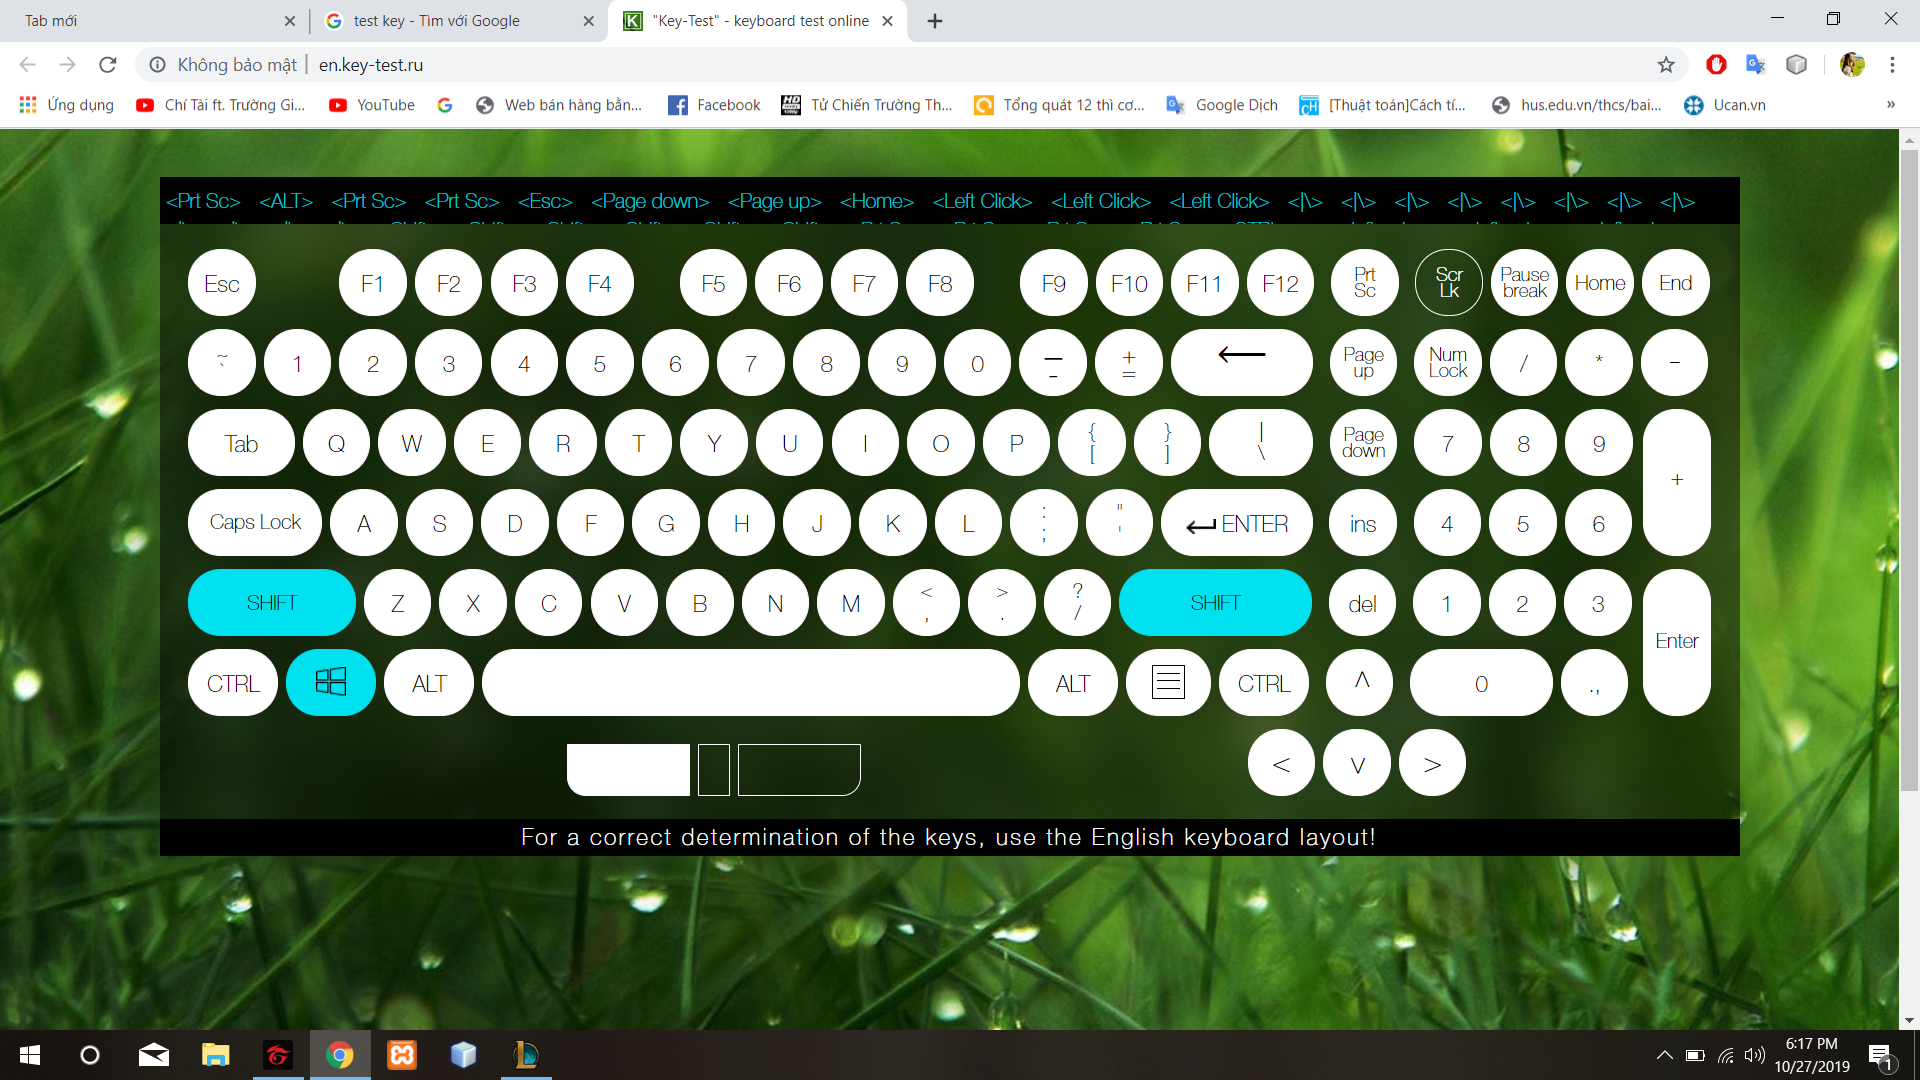The image size is (1920, 1080).
Task: Open Chrome from the Windows taskbar
Action: coord(339,1055)
